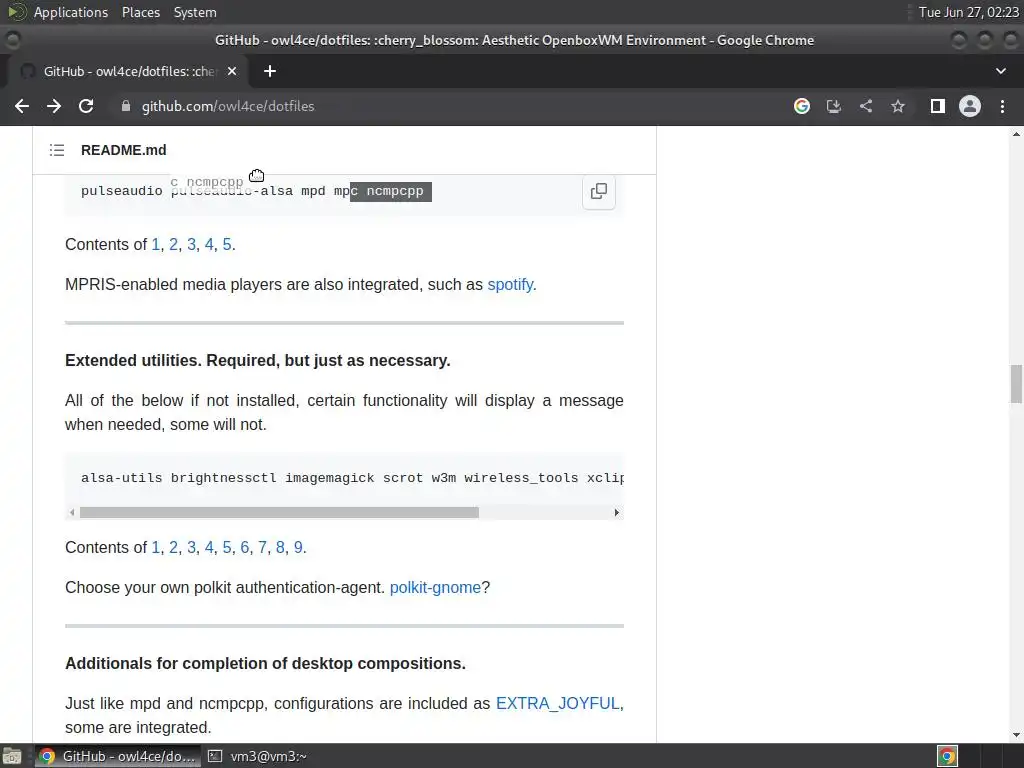Image resolution: width=1024 pixels, height=768 pixels.
Task: Expand the tab search dropdown
Action: point(1000,71)
